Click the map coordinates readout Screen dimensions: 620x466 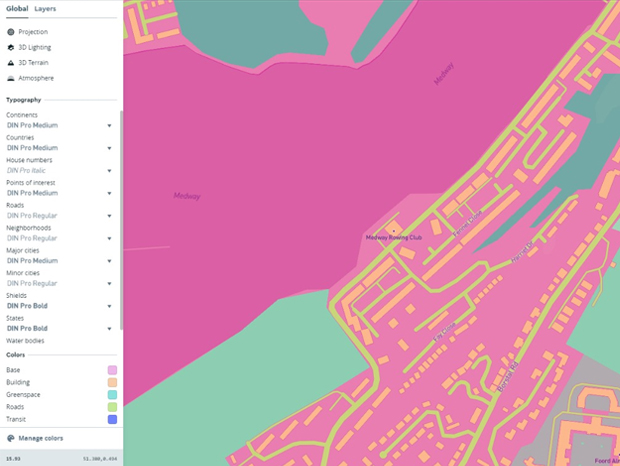tap(100, 459)
